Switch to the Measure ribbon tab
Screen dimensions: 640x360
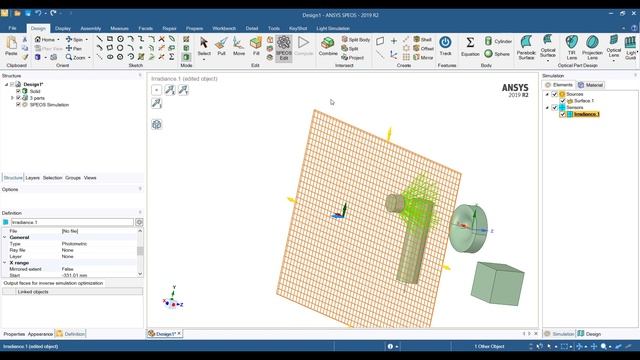click(x=120, y=28)
